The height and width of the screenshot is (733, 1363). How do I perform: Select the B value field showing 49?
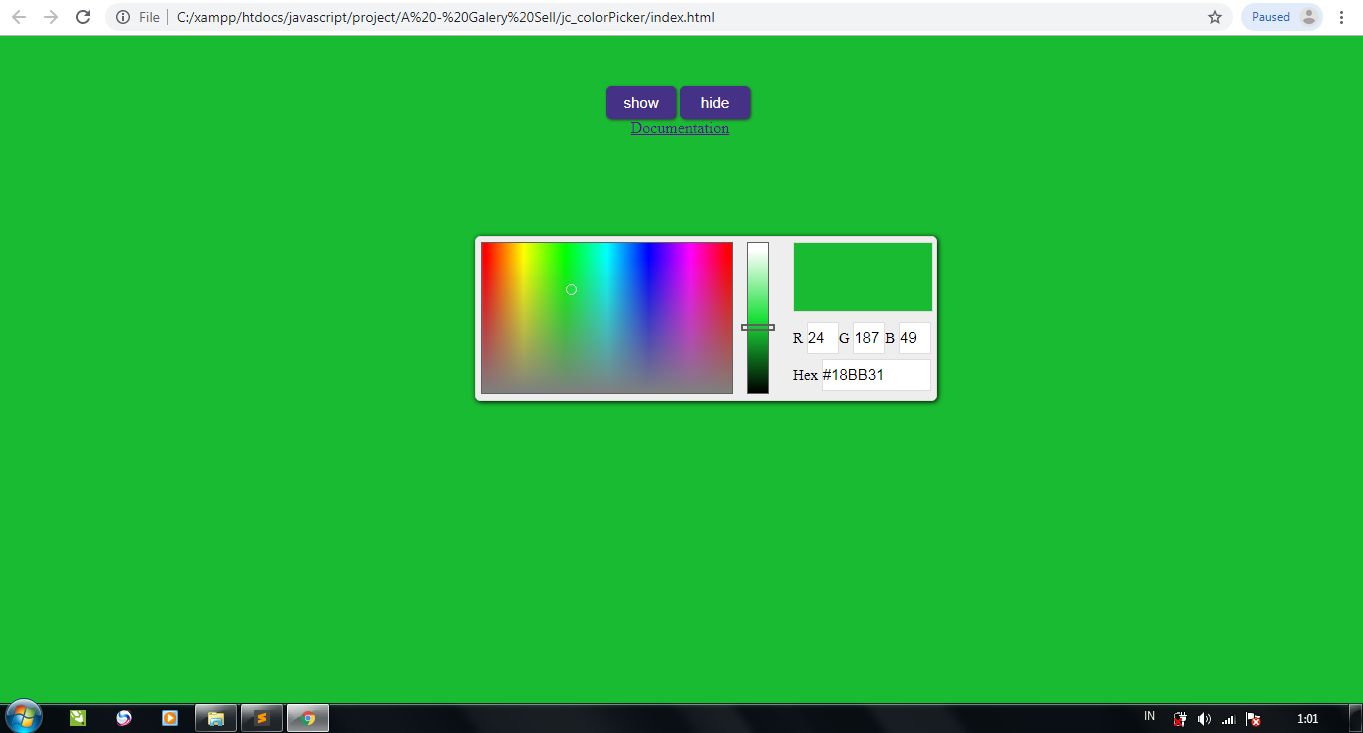click(x=914, y=338)
